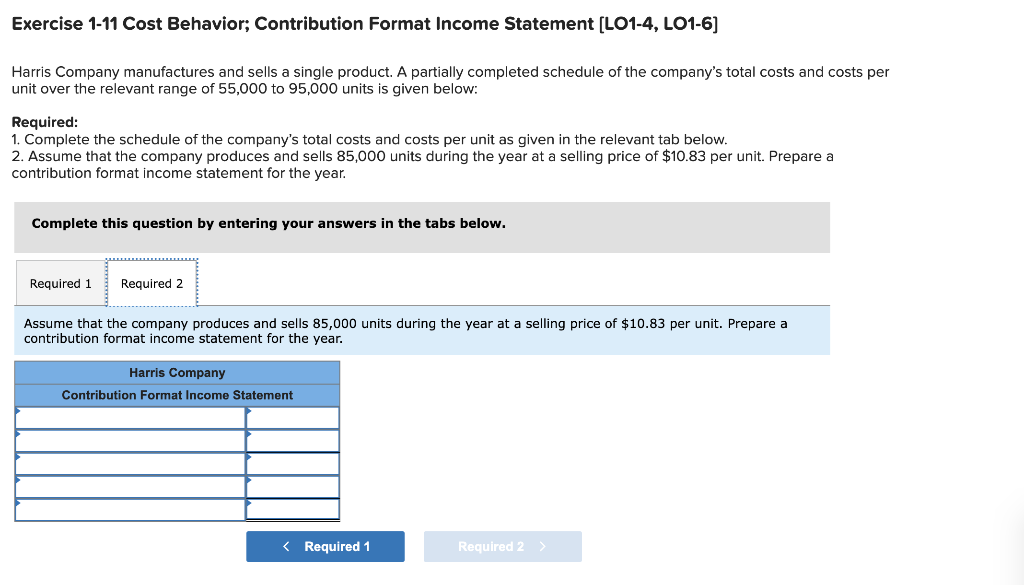Select the bottom amount input cell
The width and height of the screenshot is (1024, 585).
(295, 510)
